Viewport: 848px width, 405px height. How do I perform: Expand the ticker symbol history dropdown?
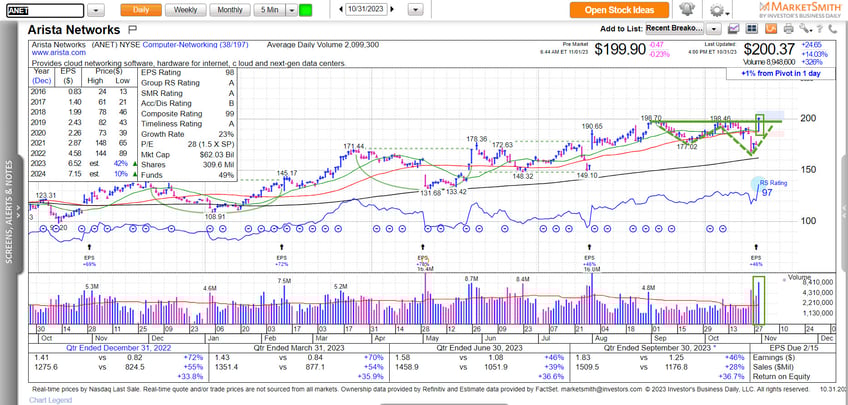tap(95, 10)
